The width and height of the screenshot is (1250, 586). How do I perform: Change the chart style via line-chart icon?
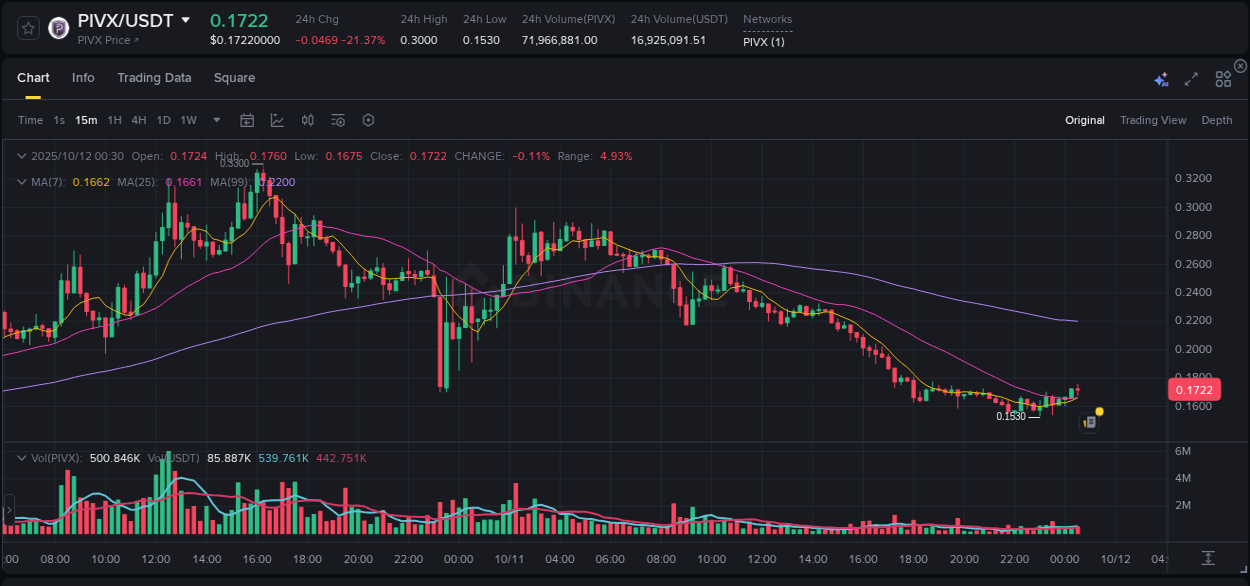point(276,120)
